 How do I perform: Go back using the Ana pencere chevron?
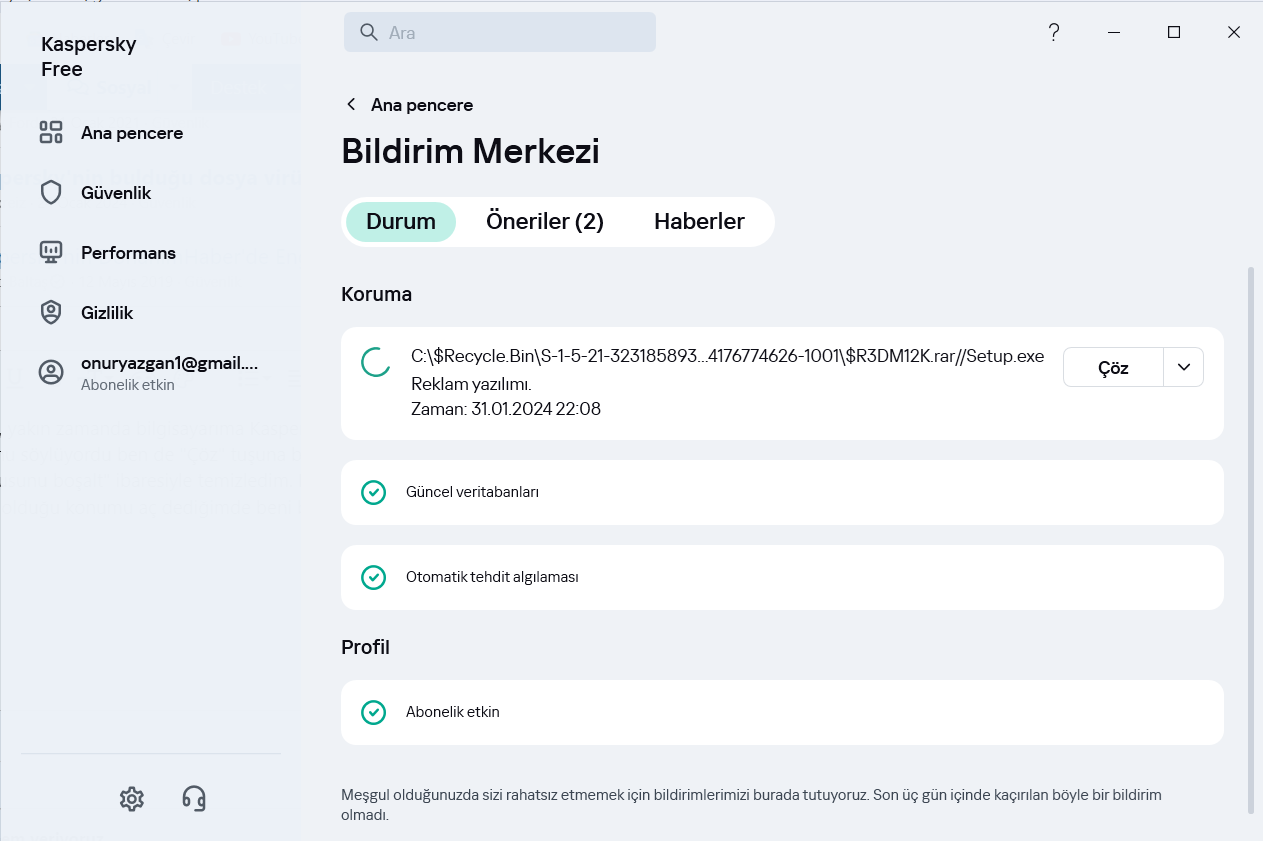pos(351,105)
